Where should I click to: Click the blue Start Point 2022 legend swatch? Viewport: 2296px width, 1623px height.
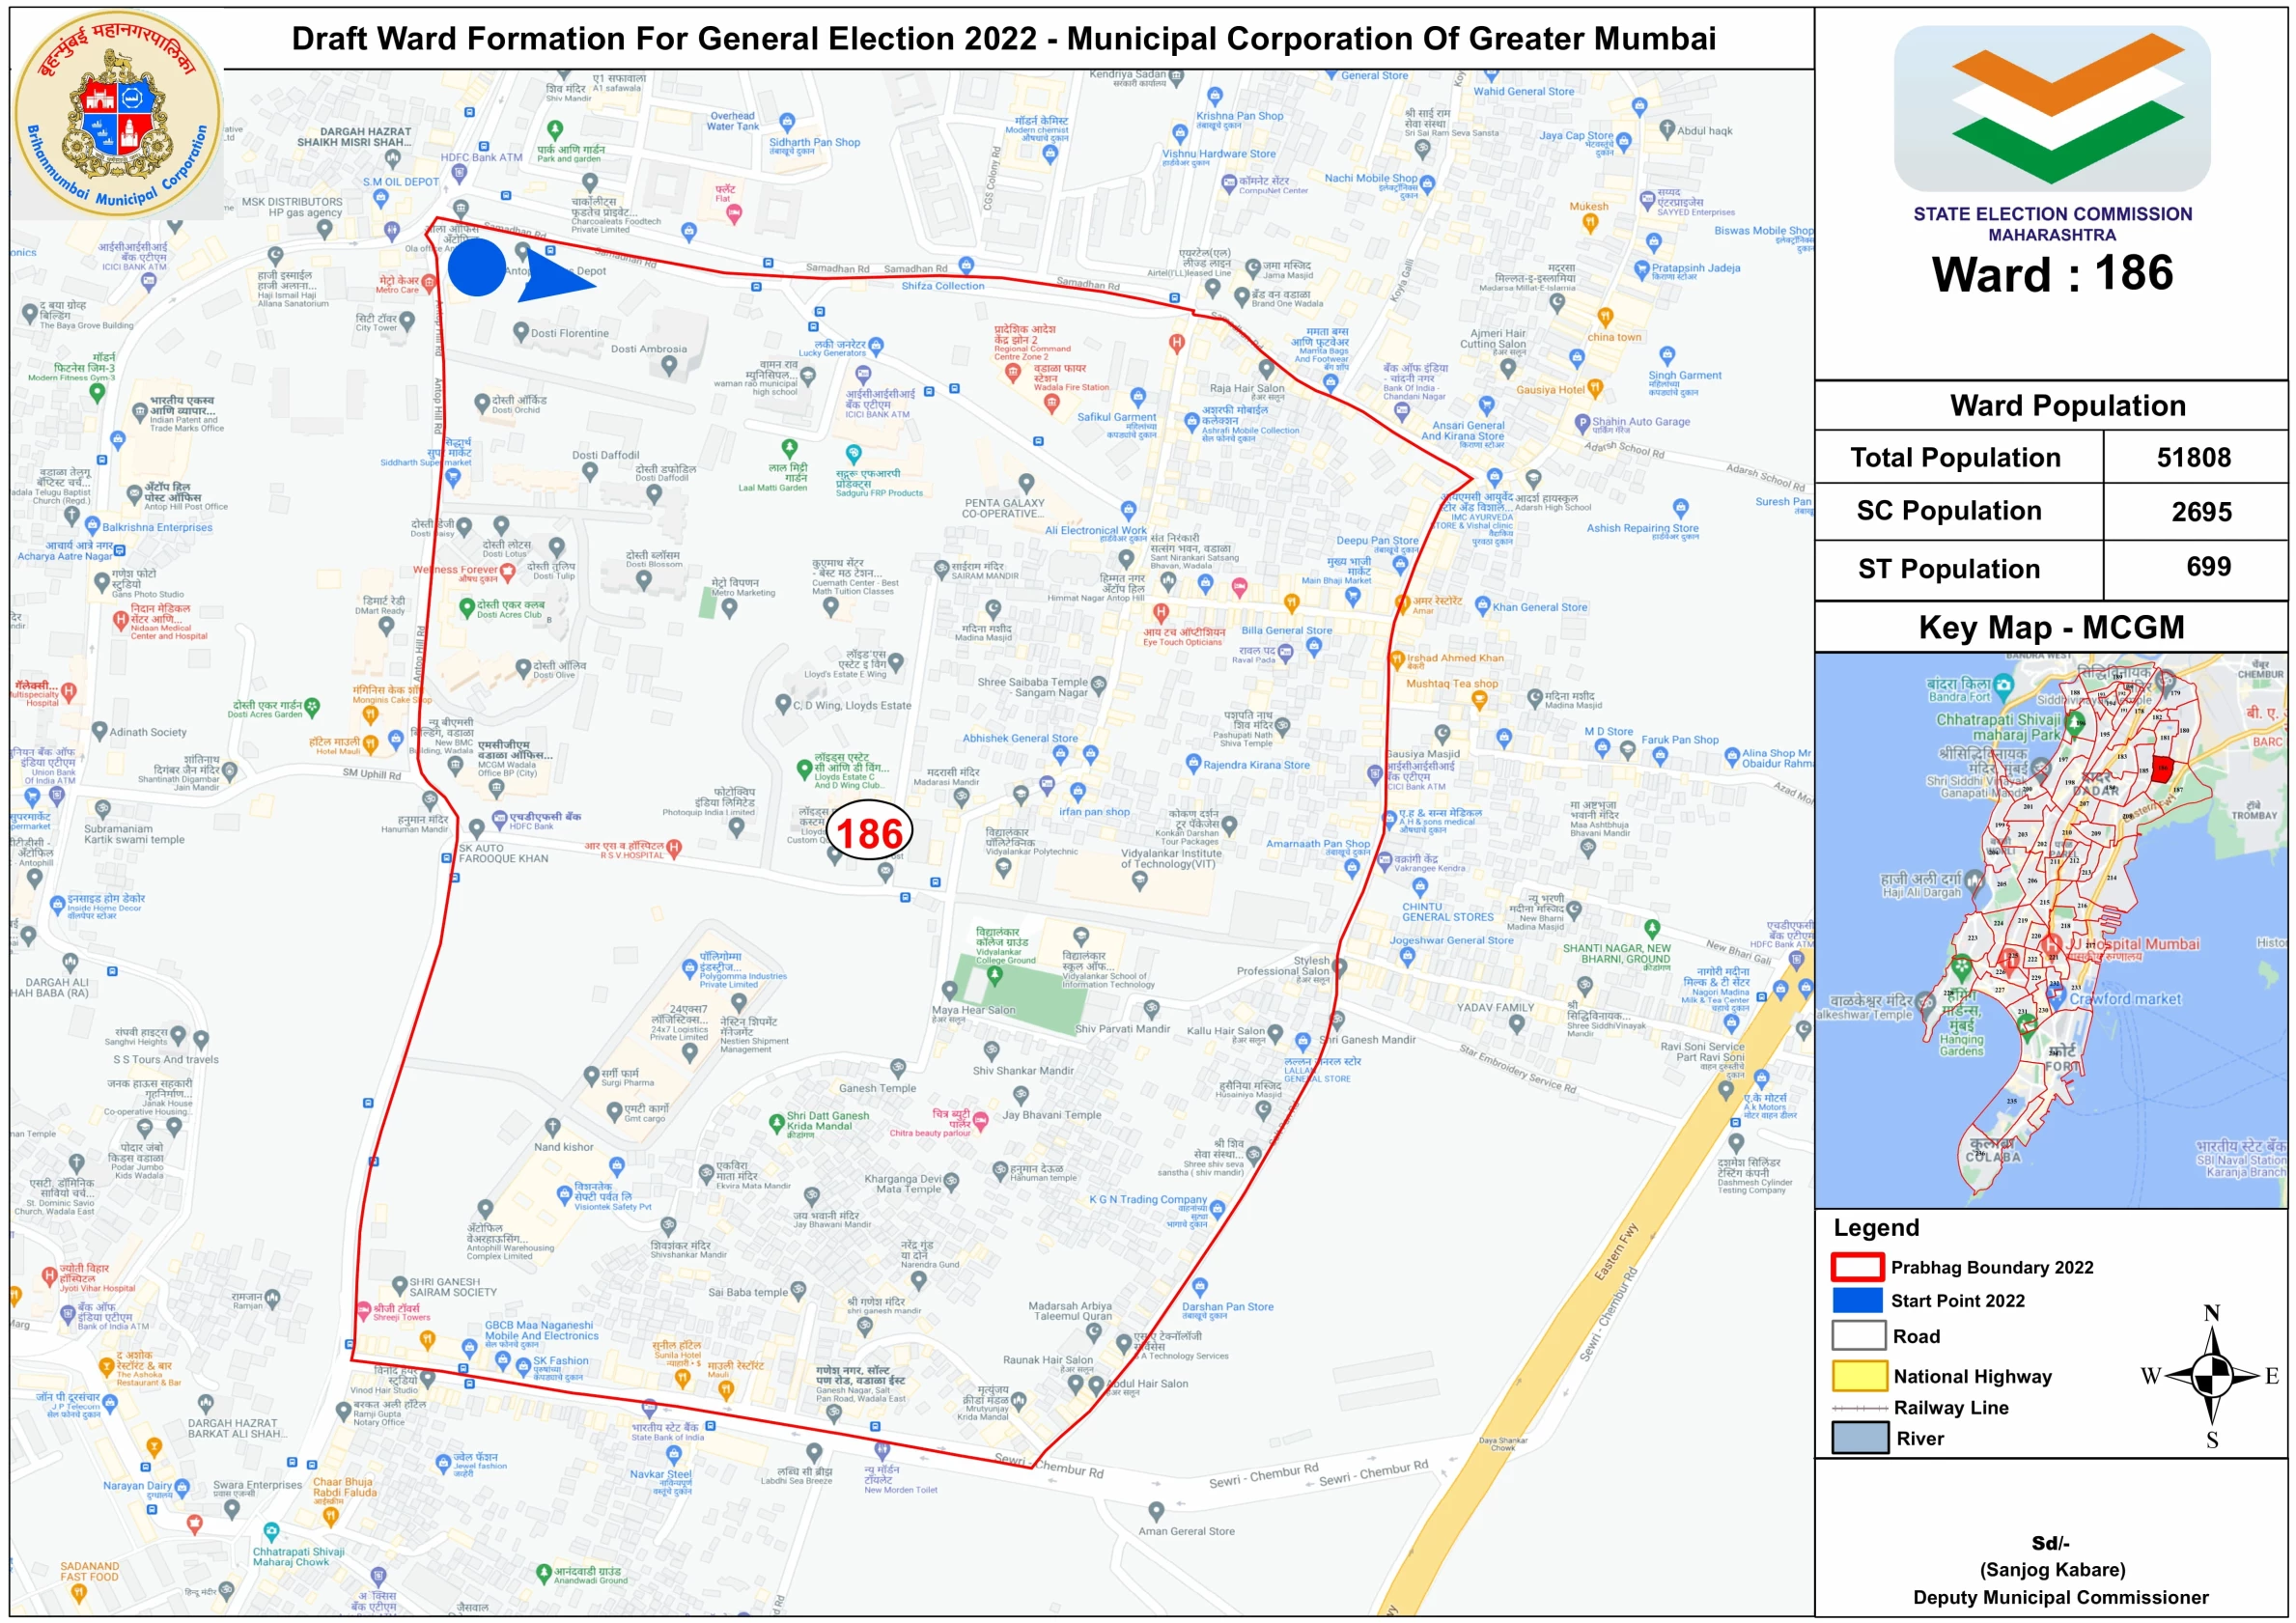(1857, 1300)
